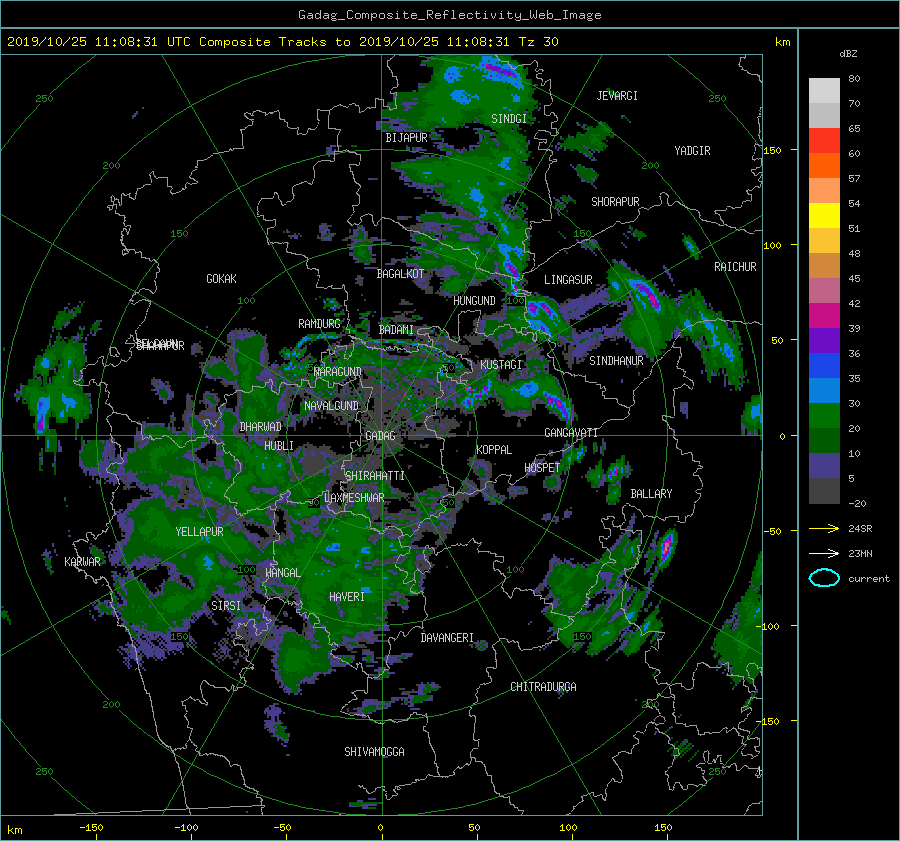This screenshot has width=900, height=841.
Task: Click the YELLAPUR city label
Action: click(x=199, y=532)
